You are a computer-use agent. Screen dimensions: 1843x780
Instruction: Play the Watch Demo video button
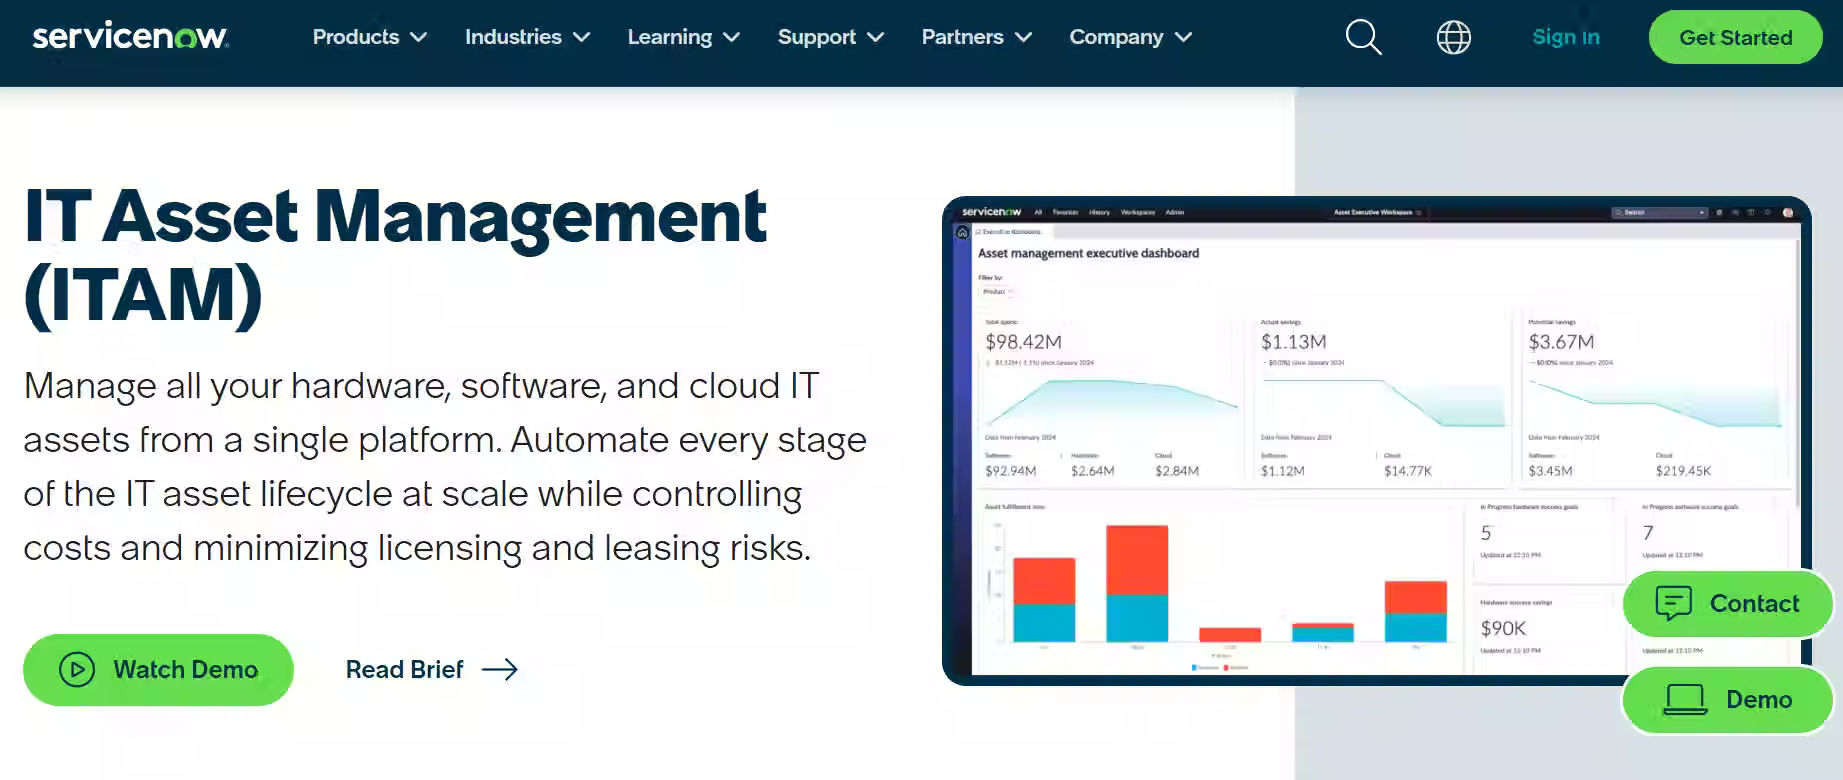tap(158, 669)
